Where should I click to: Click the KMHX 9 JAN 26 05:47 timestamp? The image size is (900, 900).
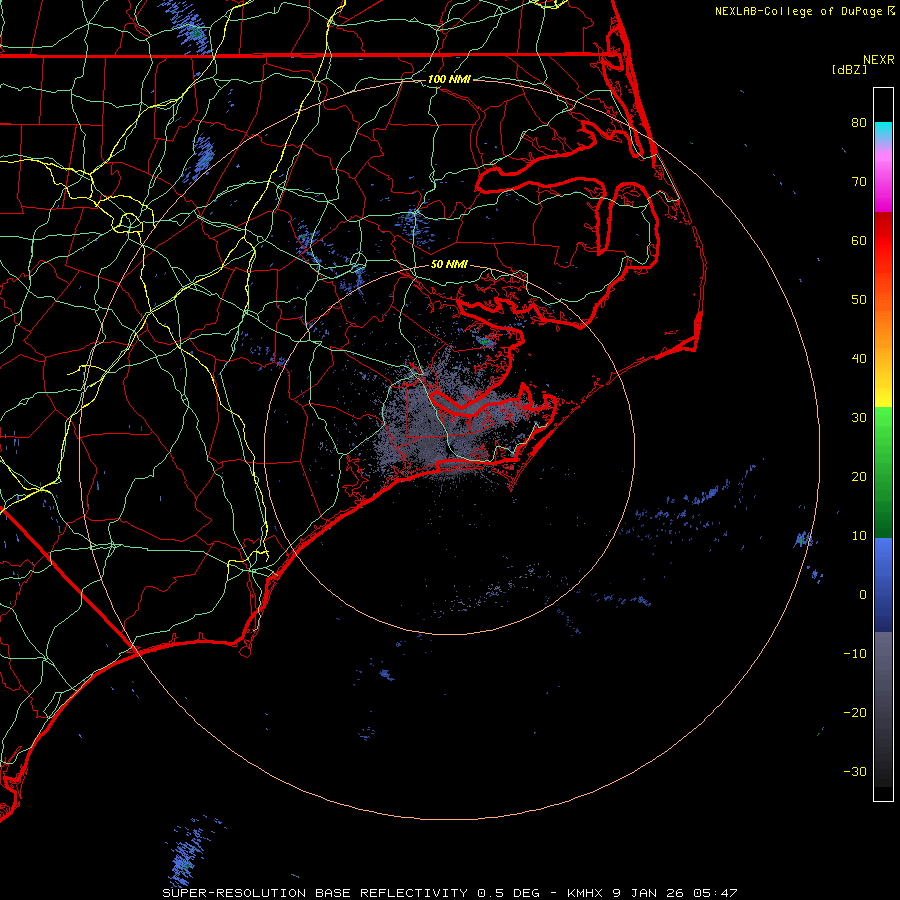652,893
